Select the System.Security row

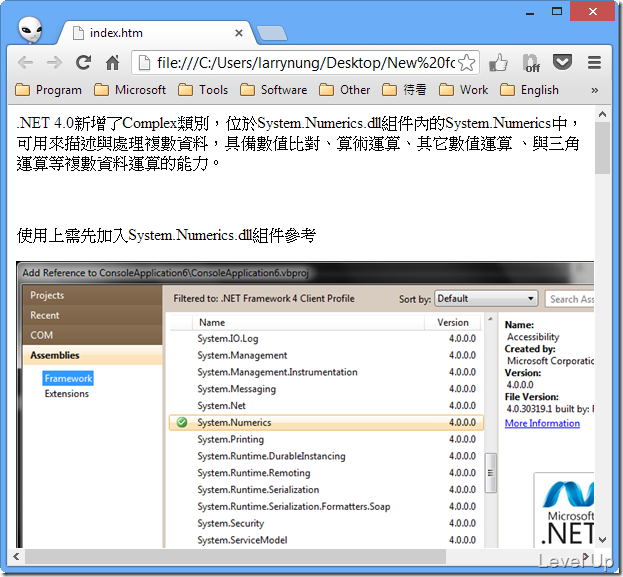pos(326,523)
